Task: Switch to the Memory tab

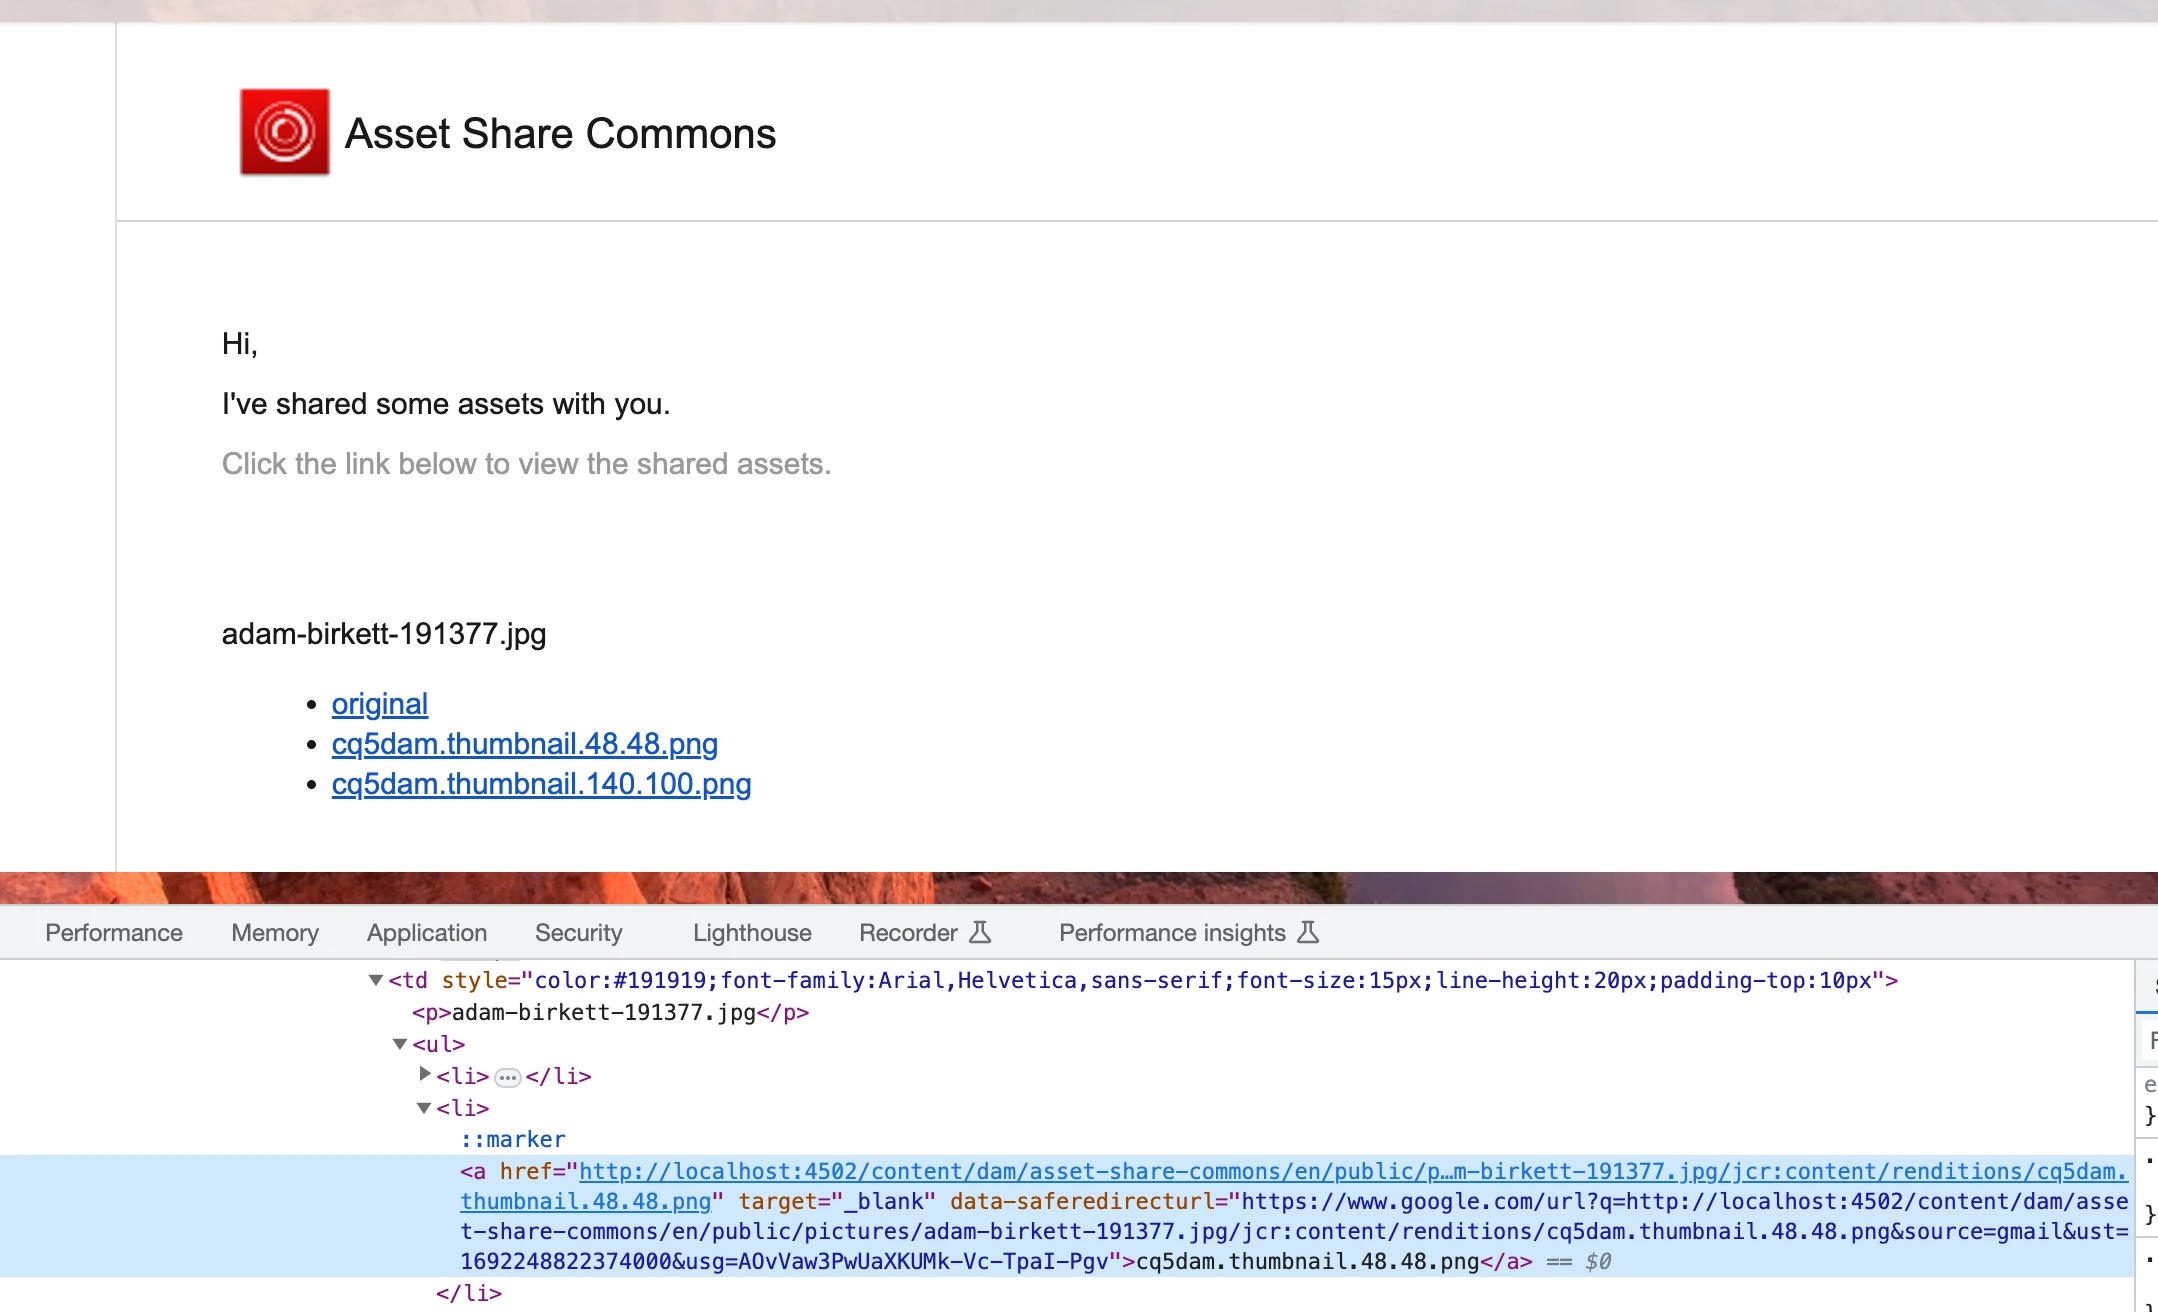Action: [x=275, y=932]
